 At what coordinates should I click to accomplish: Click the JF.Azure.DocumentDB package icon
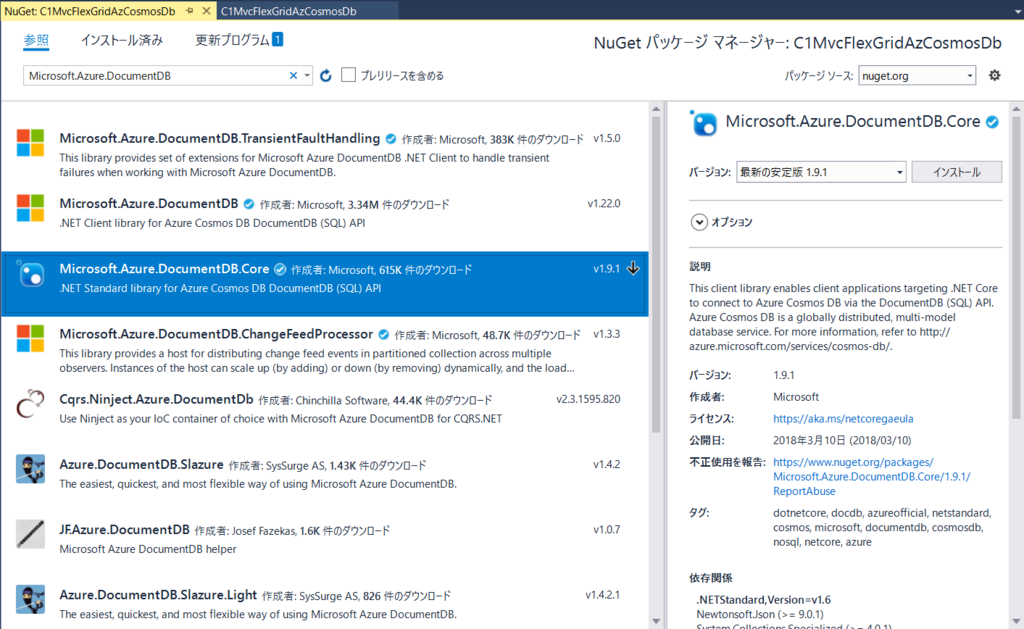(x=30, y=534)
